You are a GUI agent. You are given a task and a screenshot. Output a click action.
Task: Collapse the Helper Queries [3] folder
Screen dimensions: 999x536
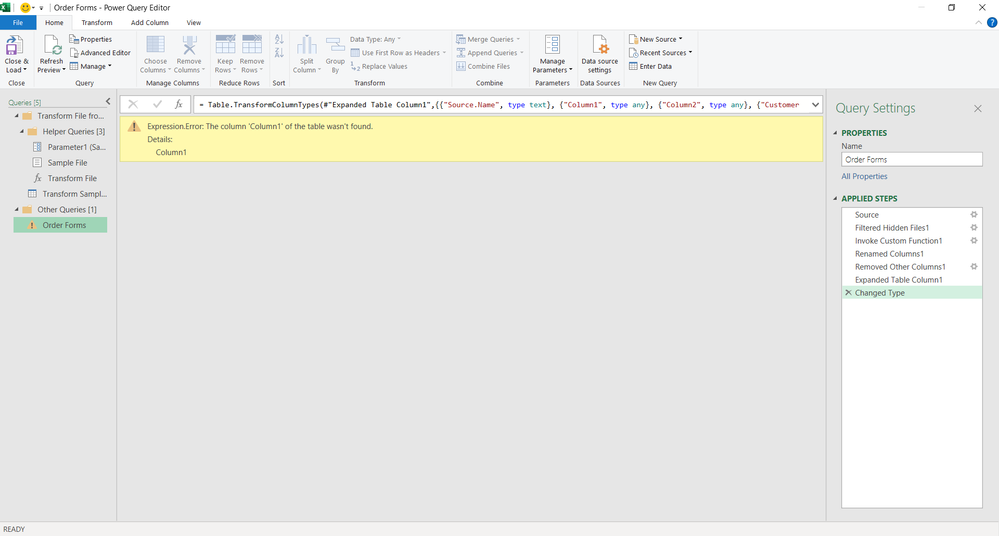22,131
